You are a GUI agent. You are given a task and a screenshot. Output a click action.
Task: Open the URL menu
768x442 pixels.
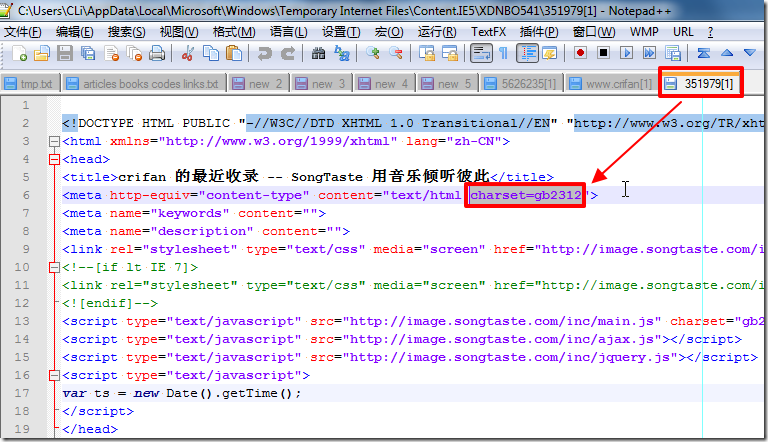683,32
